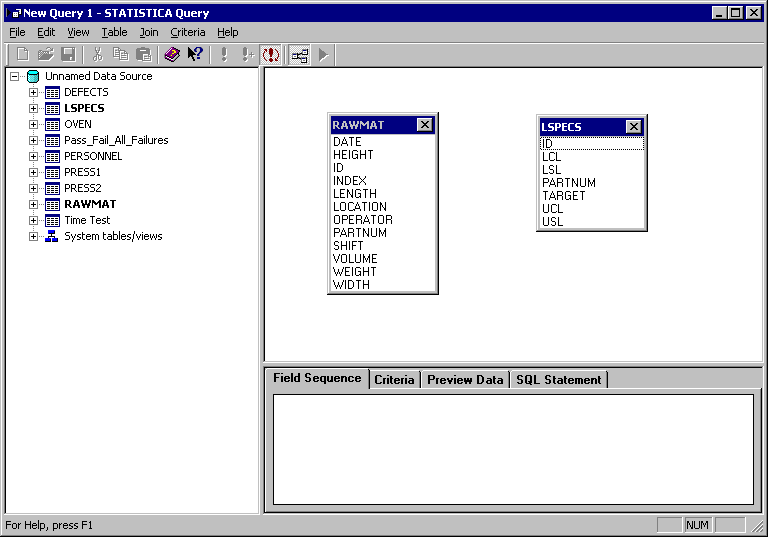Switch to the SQL Statement tab
The image size is (768, 537).
tap(558, 380)
